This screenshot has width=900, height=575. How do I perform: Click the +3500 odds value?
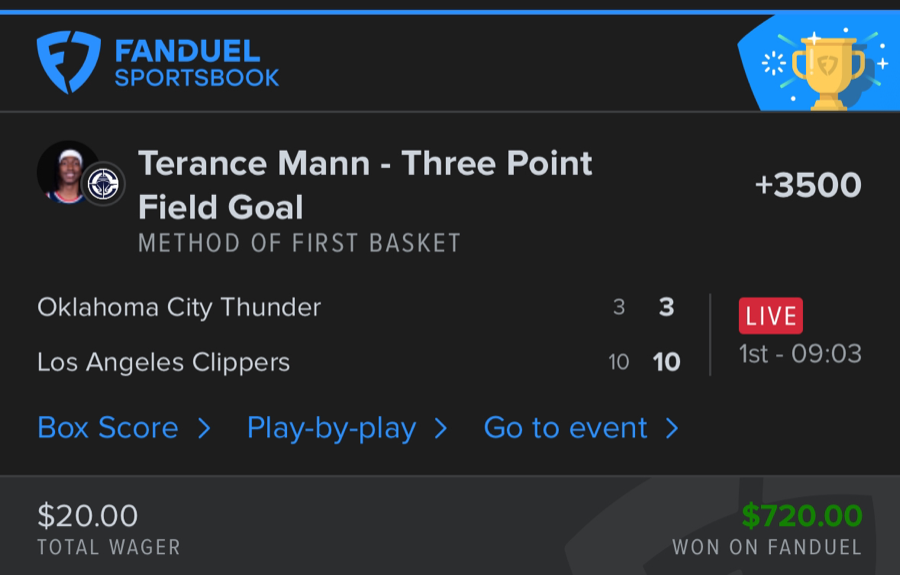point(808,185)
